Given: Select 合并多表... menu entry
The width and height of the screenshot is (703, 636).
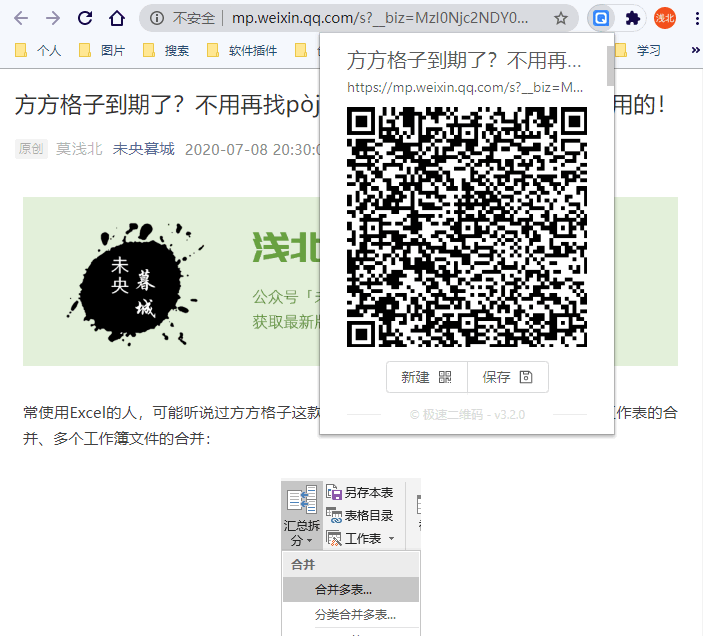Looking at the screenshot, I should (x=351, y=589).
